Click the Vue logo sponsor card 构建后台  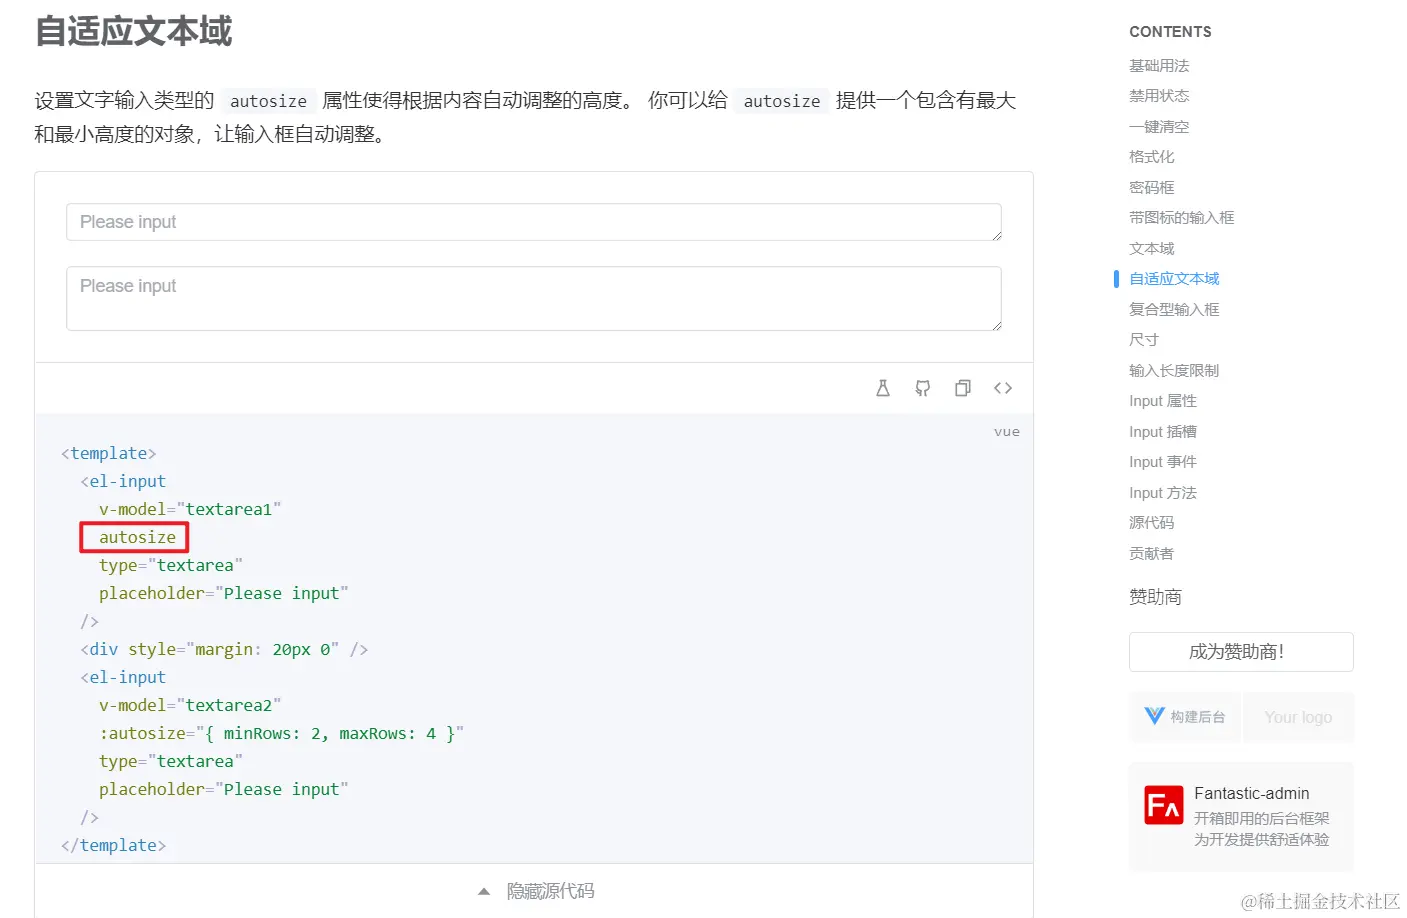click(1185, 717)
